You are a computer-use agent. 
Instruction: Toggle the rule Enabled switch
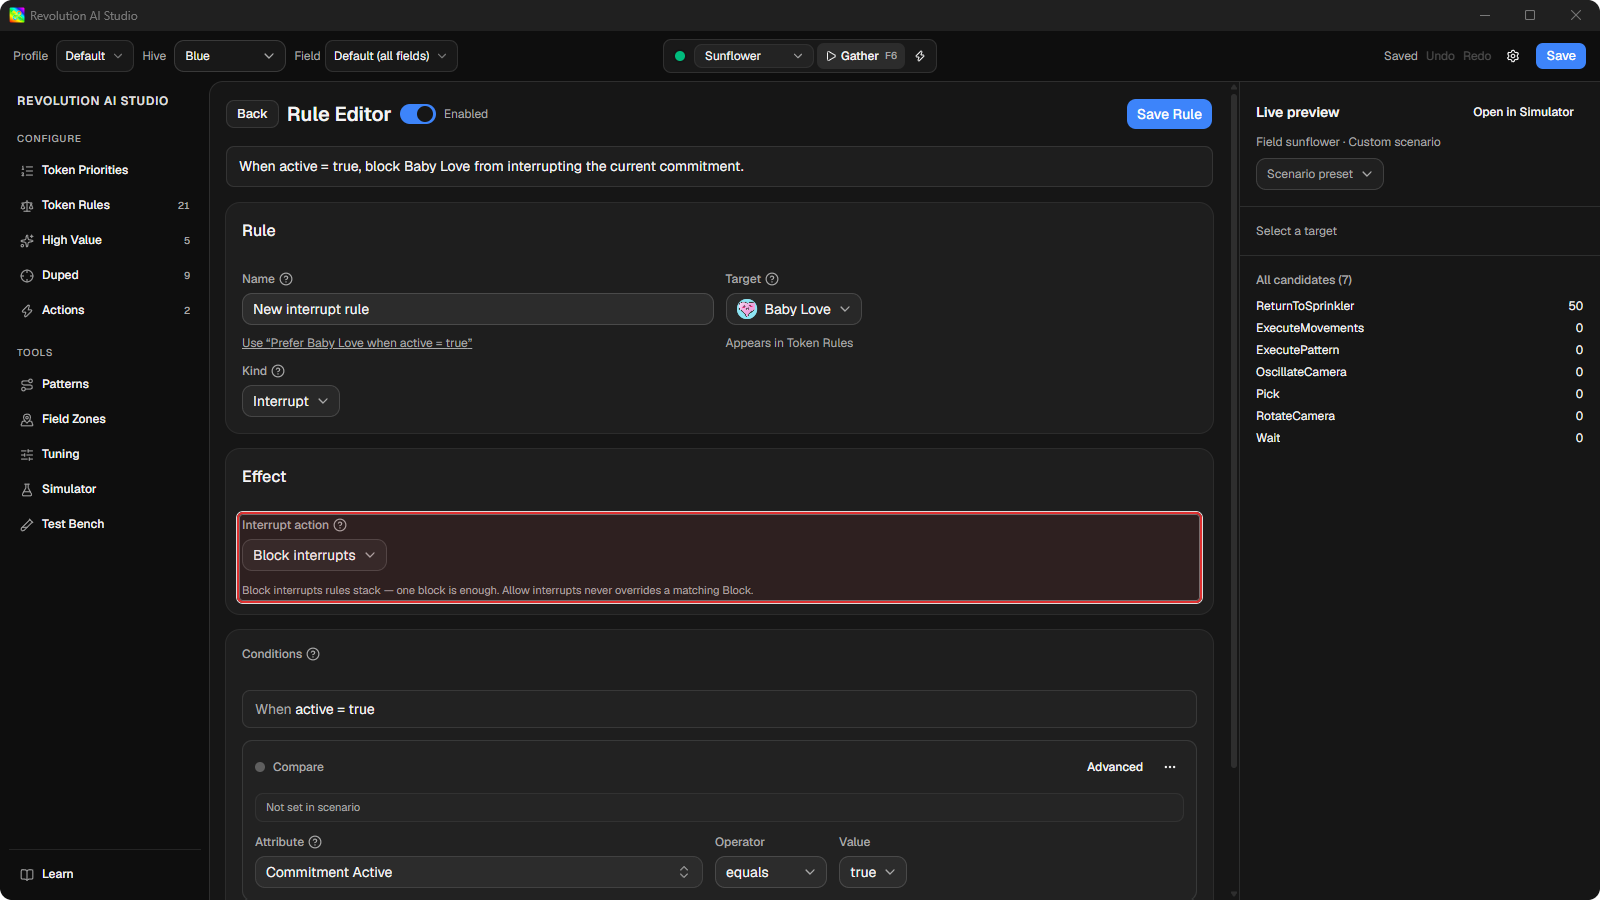[418, 114]
